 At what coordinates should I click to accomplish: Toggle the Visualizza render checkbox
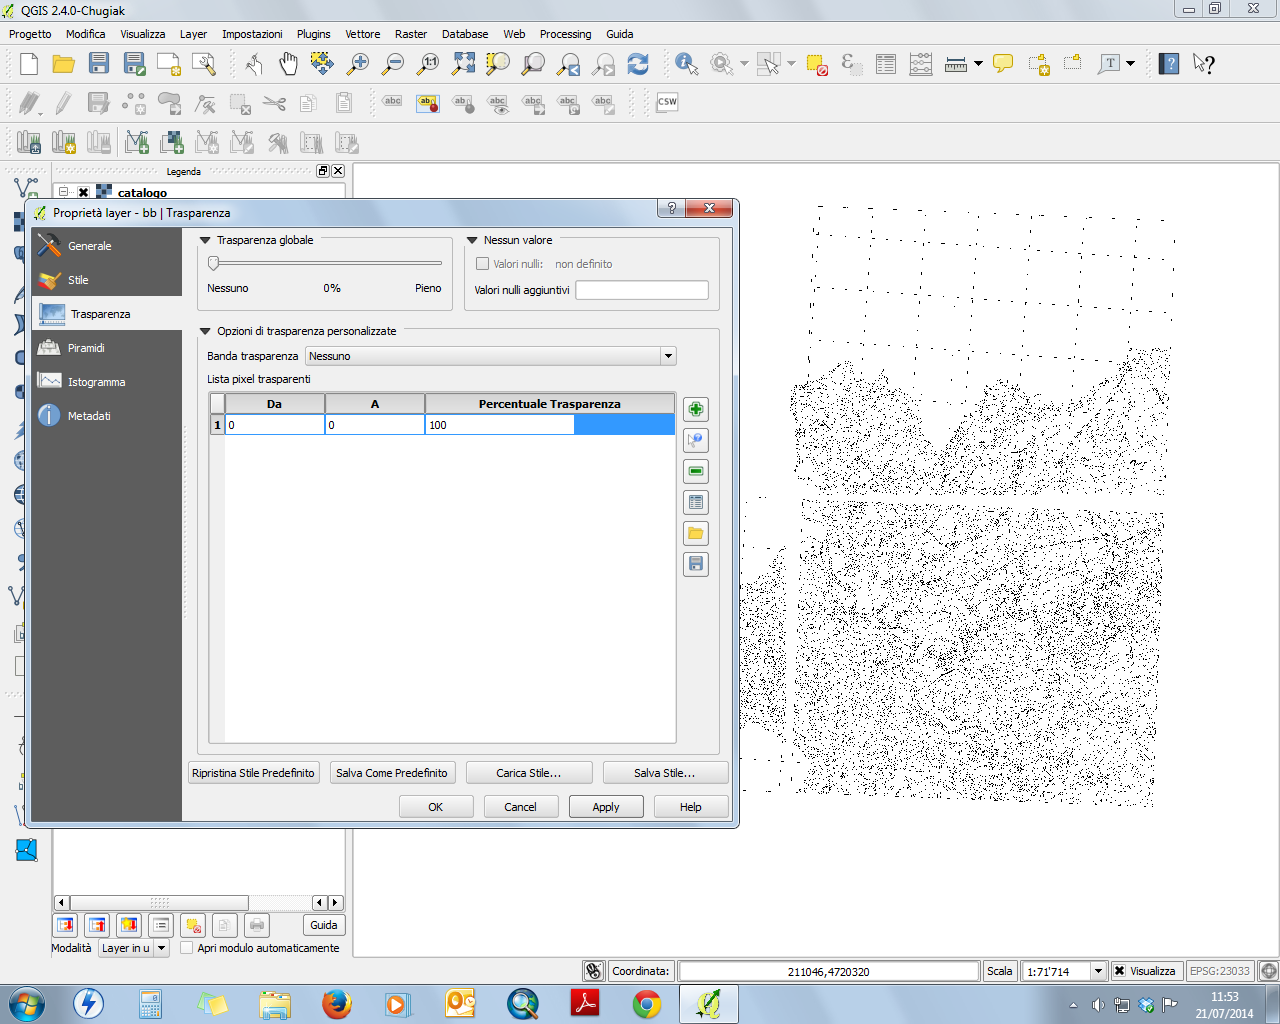coord(1120,971)
